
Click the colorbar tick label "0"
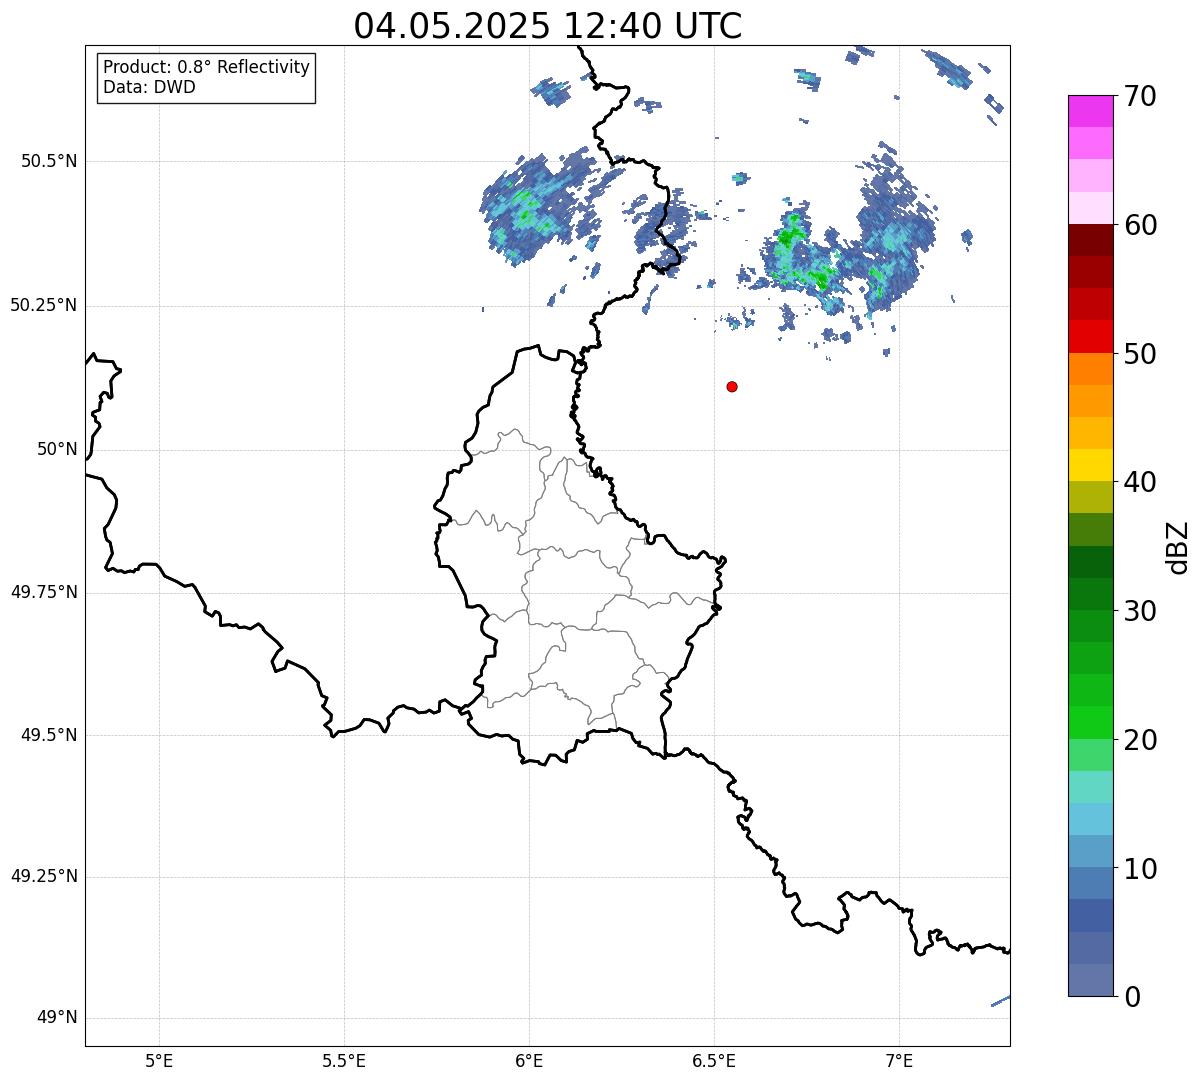tap(1131, 997)
